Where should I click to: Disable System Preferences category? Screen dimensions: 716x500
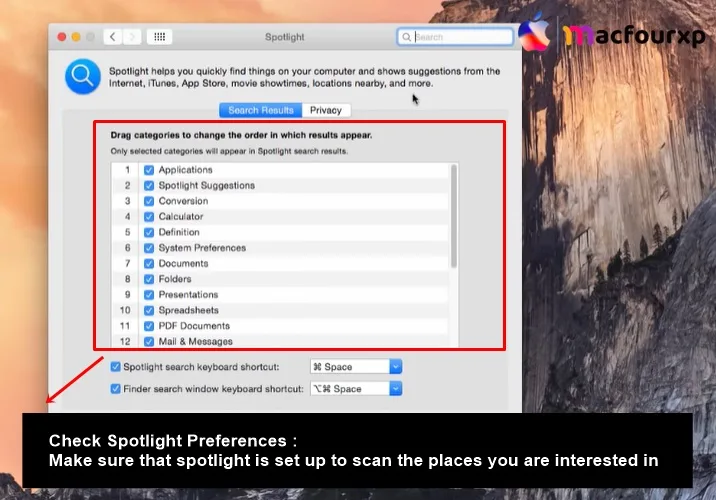149,248
